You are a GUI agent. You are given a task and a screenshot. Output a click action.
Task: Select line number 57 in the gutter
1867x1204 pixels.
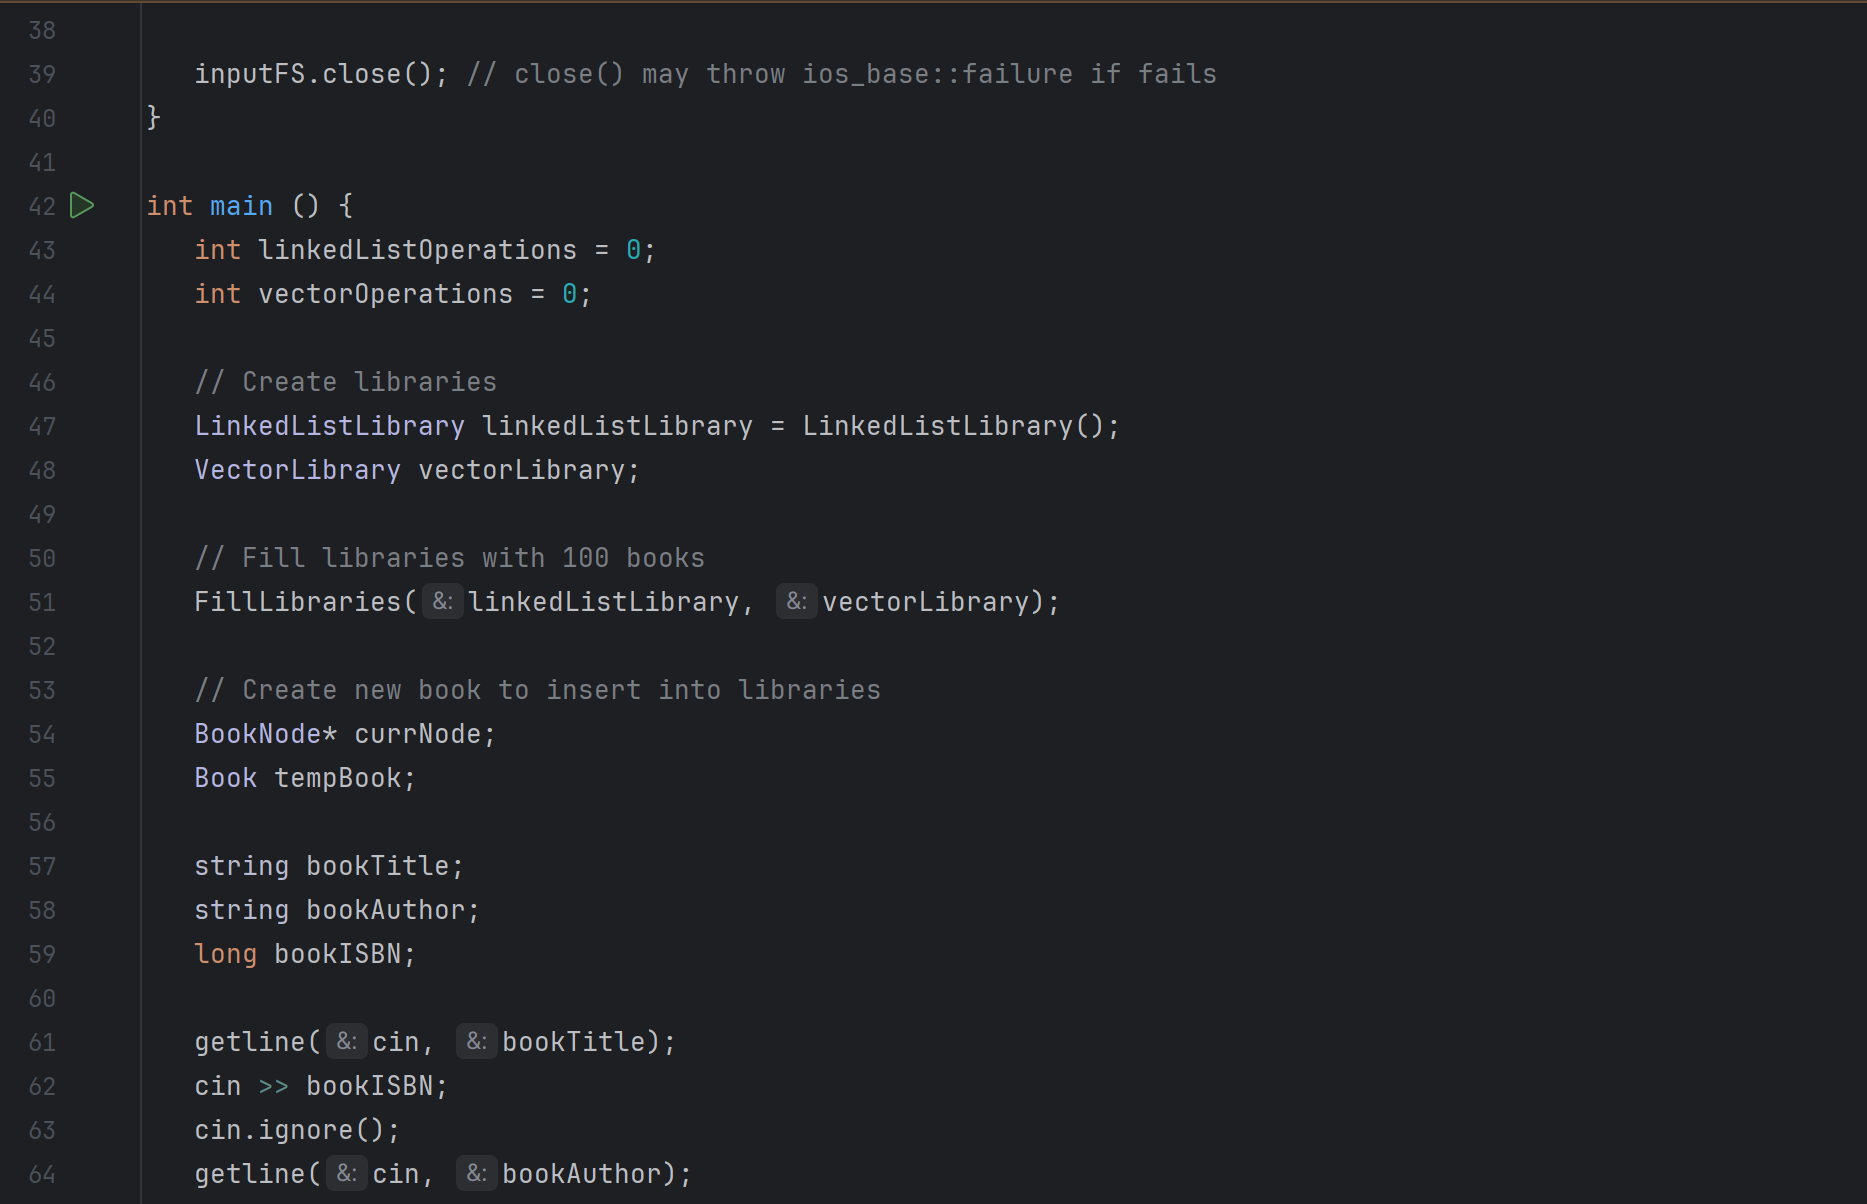pyautogui.click(x=42, y=865)
